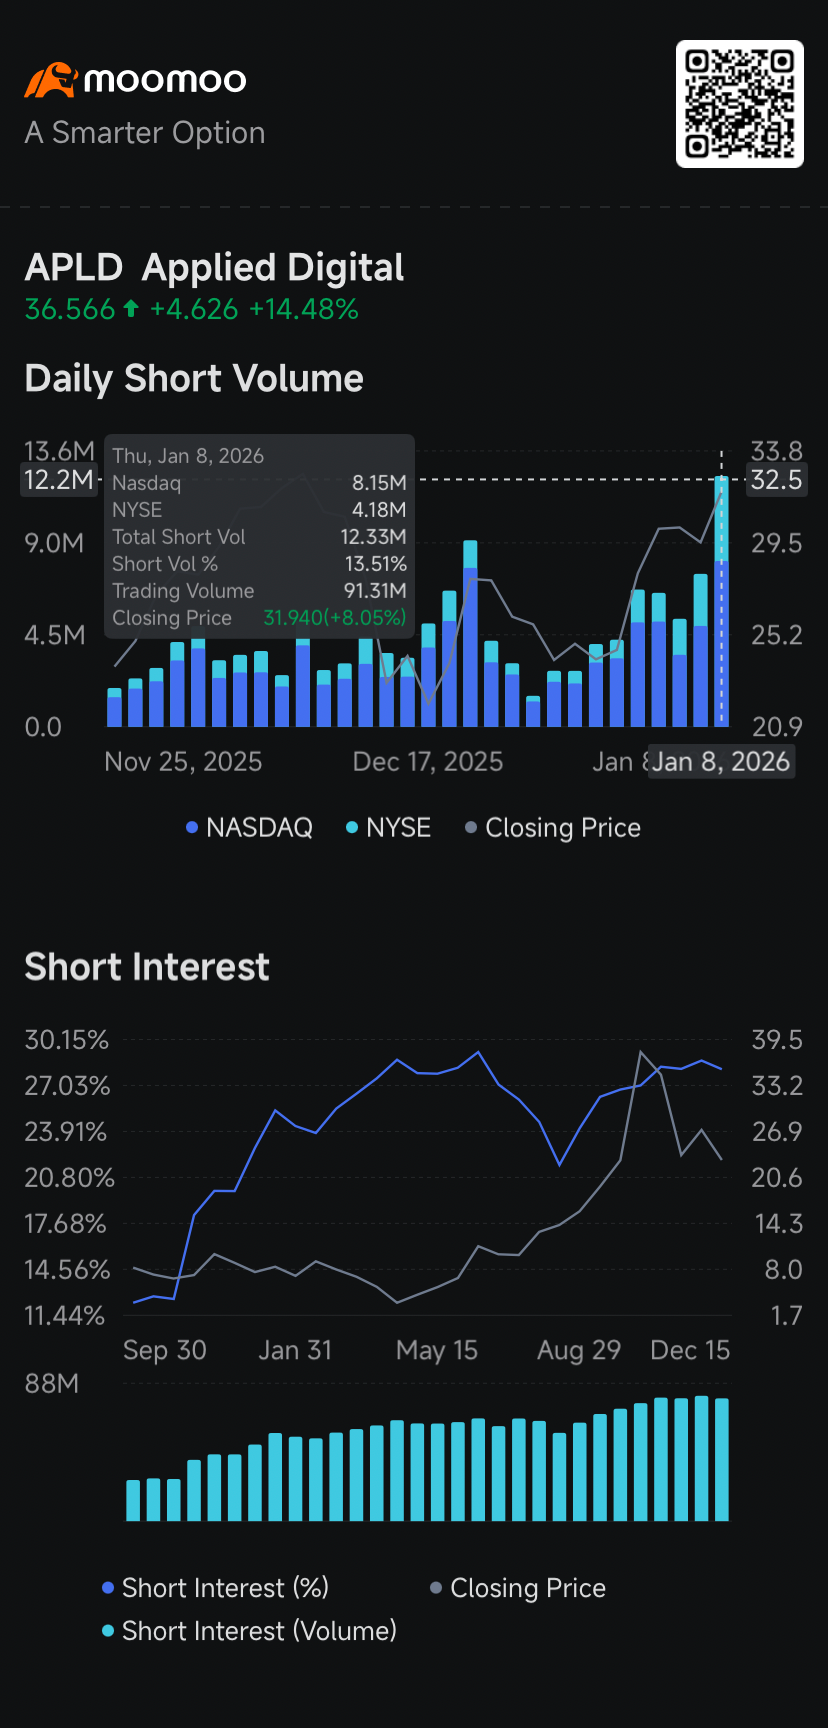
Task: Click the 12.2M crosshair value label
Action: coord(59,480)
